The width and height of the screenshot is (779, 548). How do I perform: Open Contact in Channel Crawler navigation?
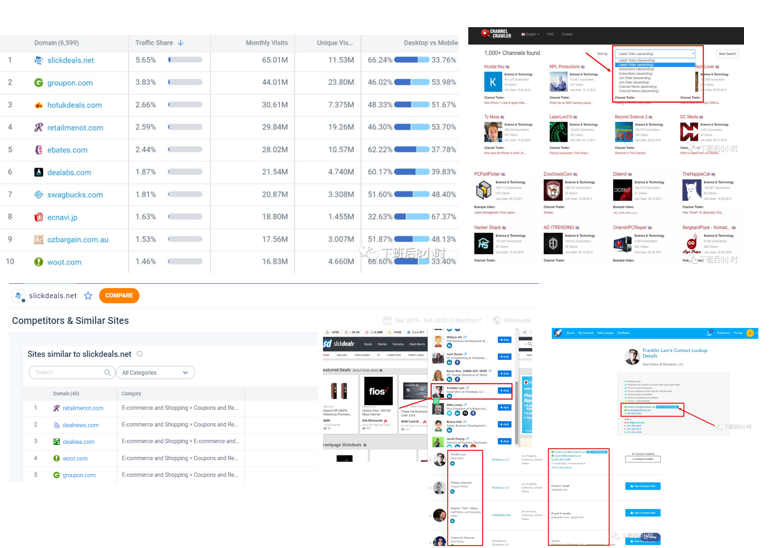click(x=567, y=34)
